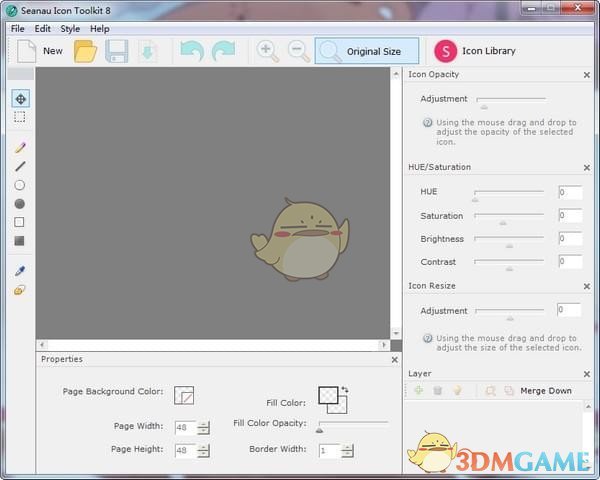The width and height of the screenshot is (600, 480).
Task: Click the Icon Resize value field
Action: click(x=569, y=310)
